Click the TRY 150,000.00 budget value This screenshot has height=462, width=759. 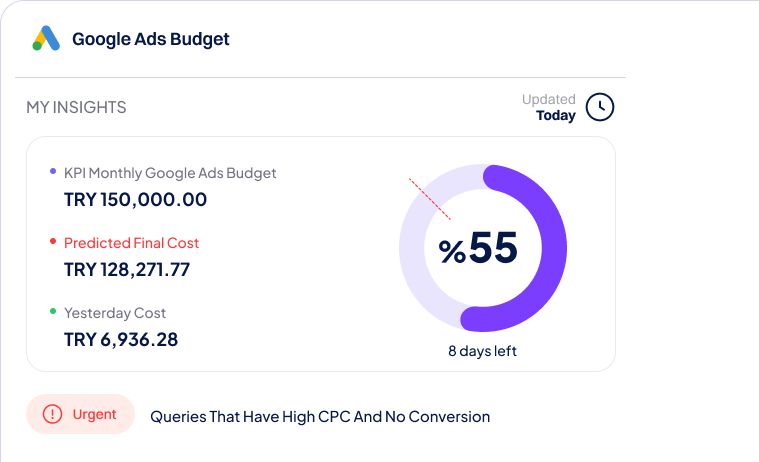coord(136,200)
